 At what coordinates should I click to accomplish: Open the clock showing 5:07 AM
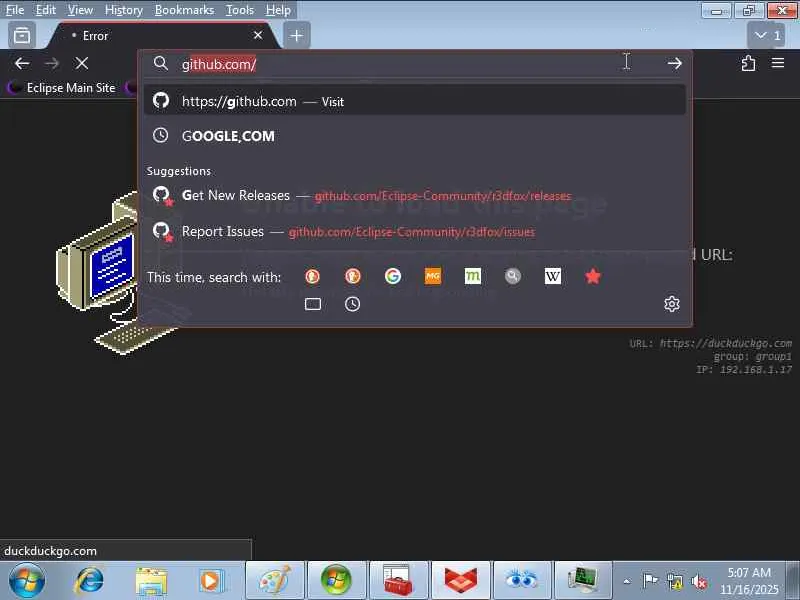749,581
